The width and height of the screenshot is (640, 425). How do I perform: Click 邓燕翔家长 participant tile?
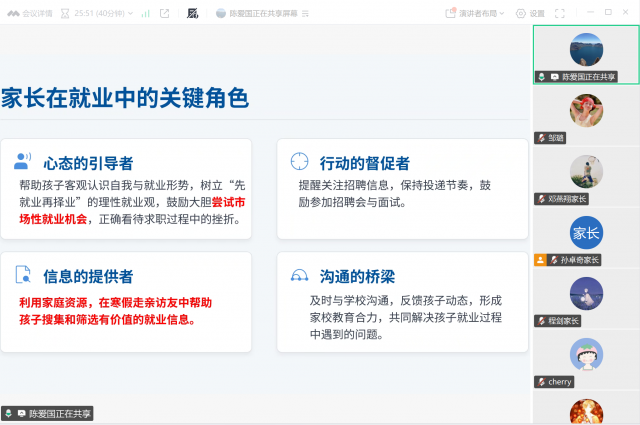(586, 173)
